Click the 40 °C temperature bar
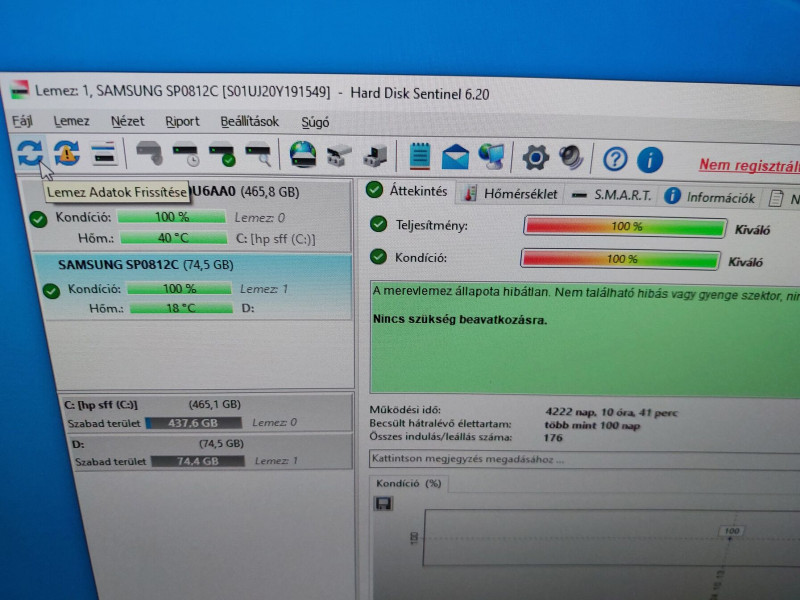Viewport: 800px width, 600px height. pyautogui.click(x=173, y=238)
